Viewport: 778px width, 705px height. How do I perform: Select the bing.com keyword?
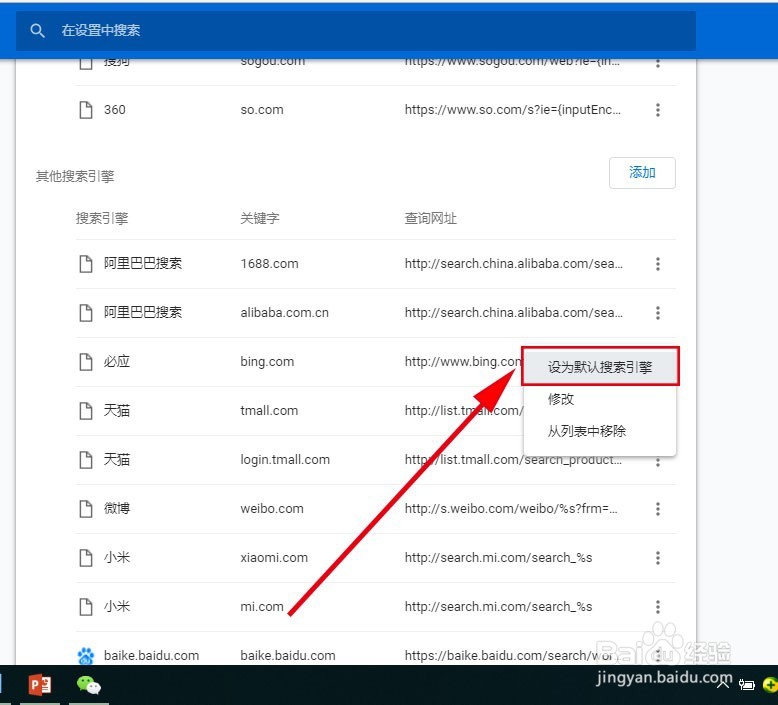[x=267, y=362]
